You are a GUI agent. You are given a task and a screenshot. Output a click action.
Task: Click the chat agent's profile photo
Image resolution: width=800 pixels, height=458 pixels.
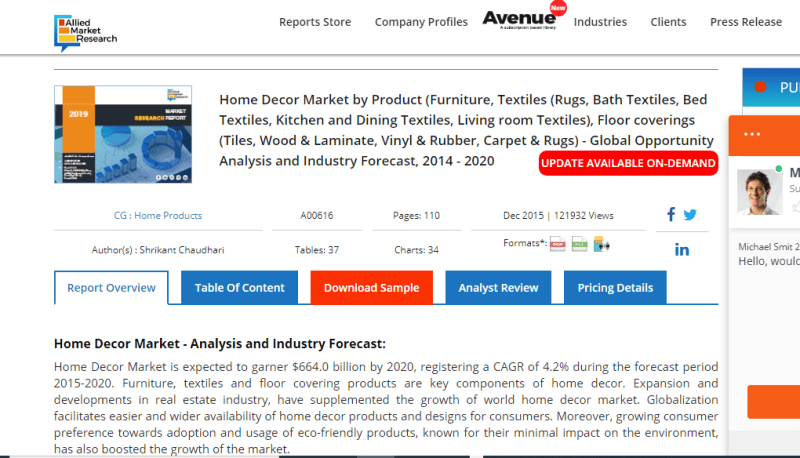pyautogui.click(x=758, y=191)
